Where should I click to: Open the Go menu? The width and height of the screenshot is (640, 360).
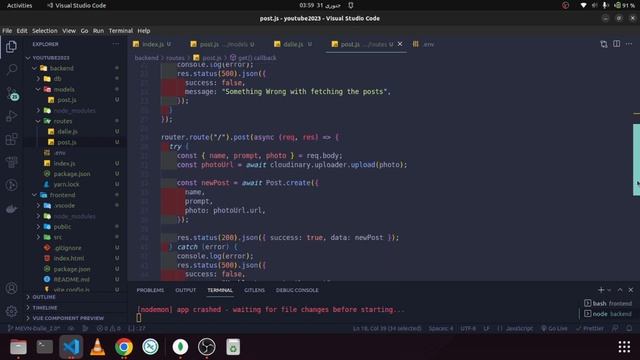point(84,31)
